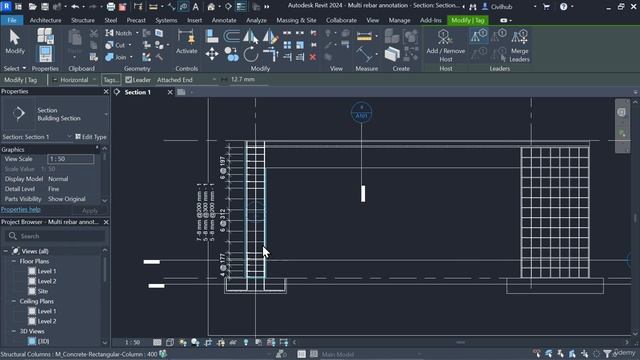Toggle the Properties palette ribbon button
Screen dimensions: 640x360
point(45,53)
